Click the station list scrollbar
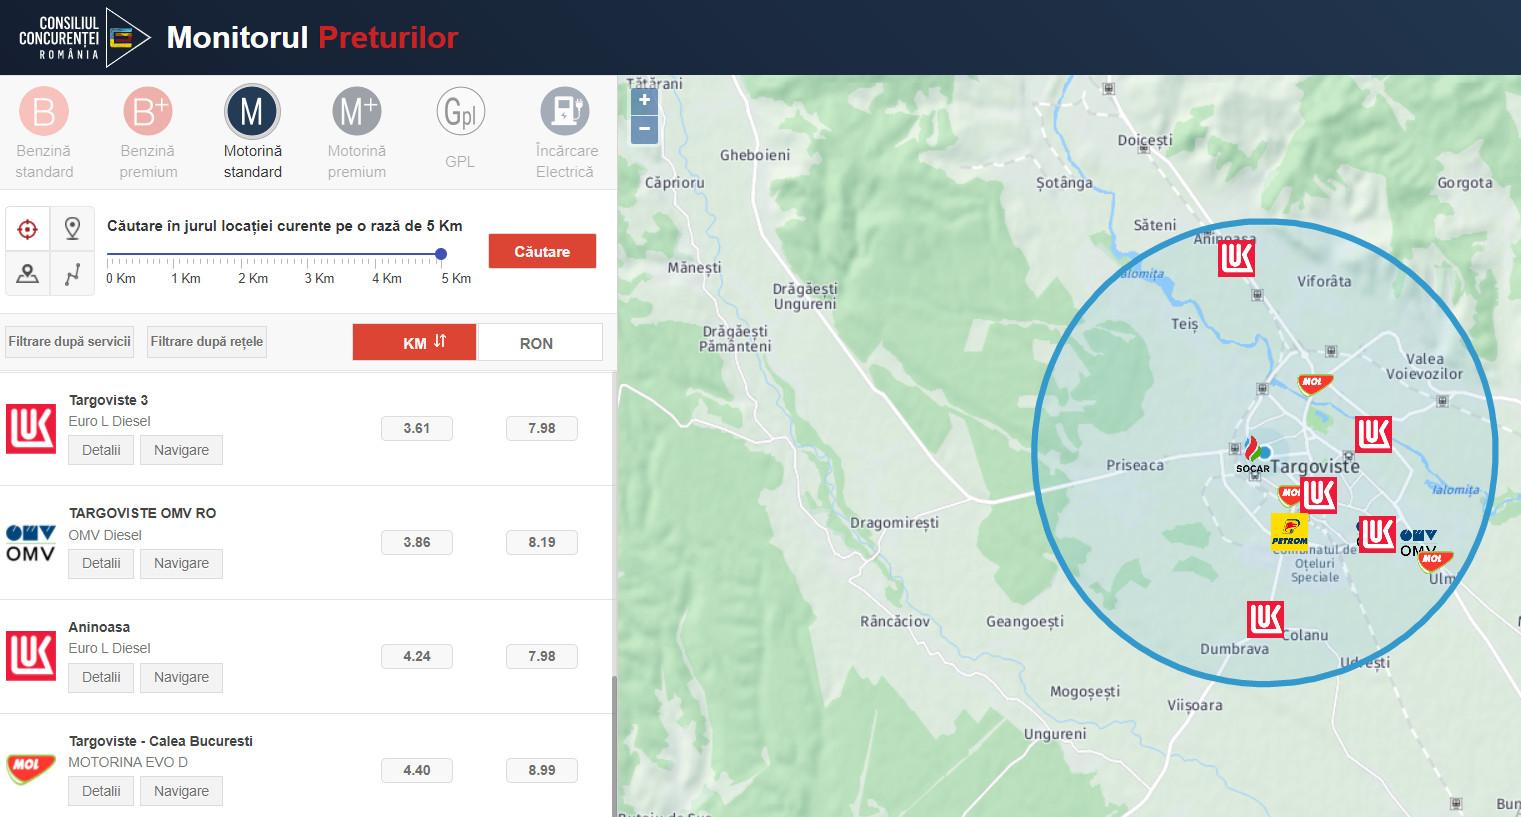The width and height of the screenshot is (1521, 817). [614, 745]
